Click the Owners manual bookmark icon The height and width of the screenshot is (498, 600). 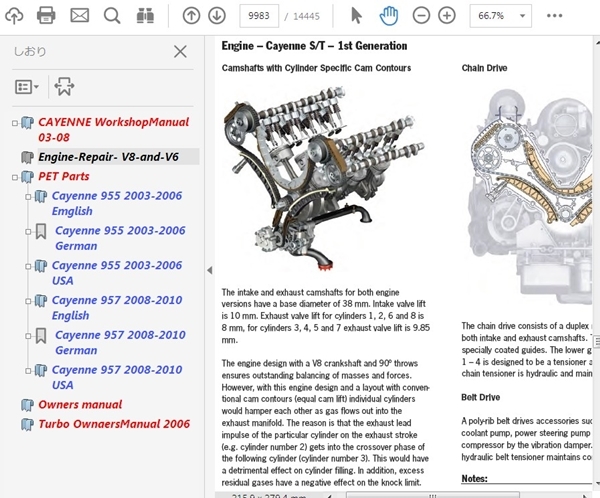pyautogui.click(x=27, y=405)
